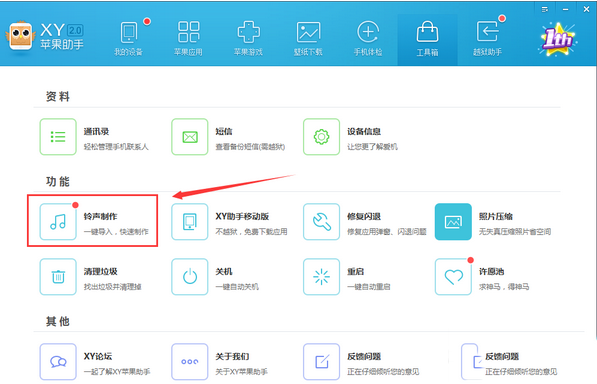
Task: Click the 找出垃圾并清理掉 description
Action: click(113, 287)
